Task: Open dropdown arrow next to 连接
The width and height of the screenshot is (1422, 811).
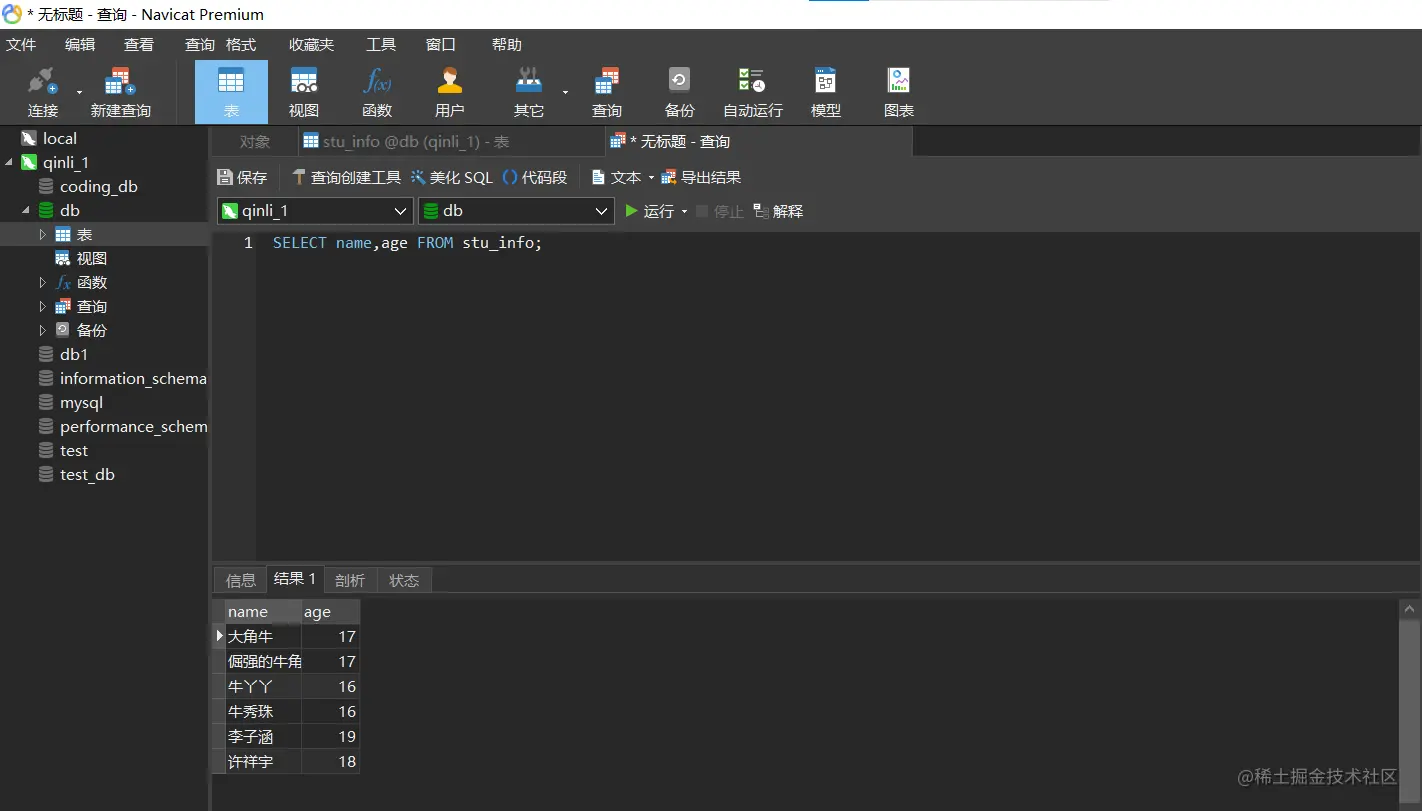Action: coord(79,92)
